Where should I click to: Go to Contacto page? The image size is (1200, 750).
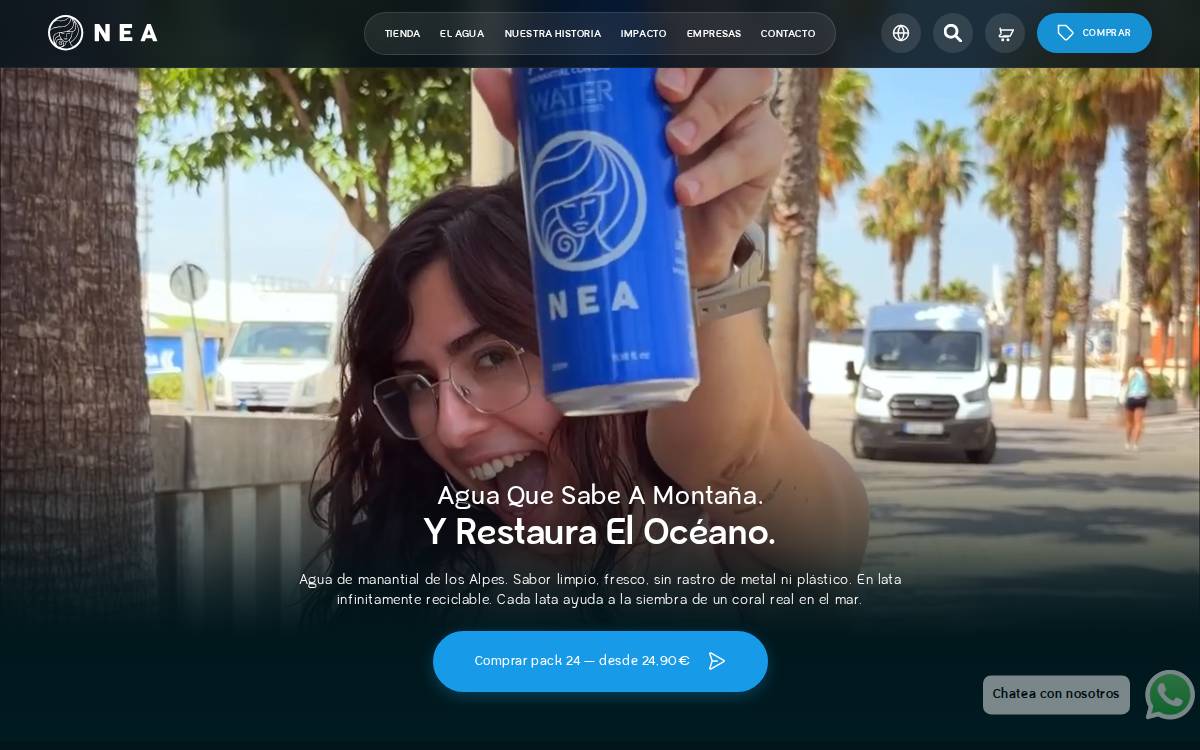pyautogui.click(x=788, y=34)
